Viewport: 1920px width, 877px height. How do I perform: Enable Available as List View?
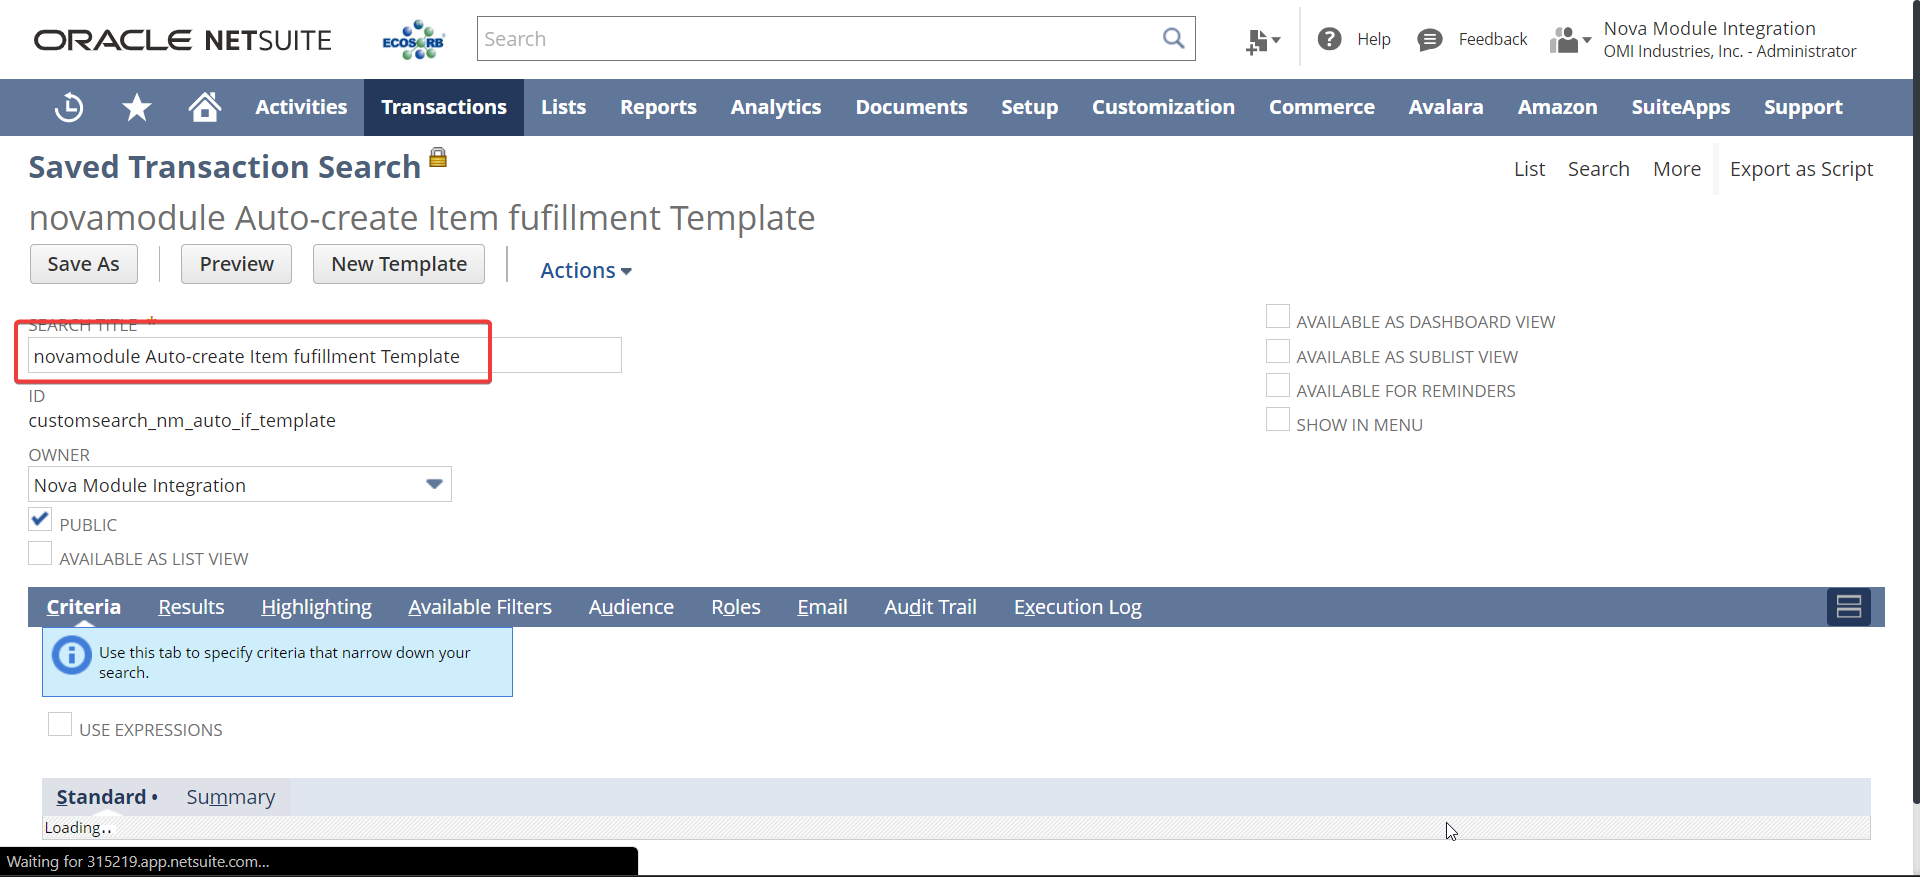click(x=40, y=554)
